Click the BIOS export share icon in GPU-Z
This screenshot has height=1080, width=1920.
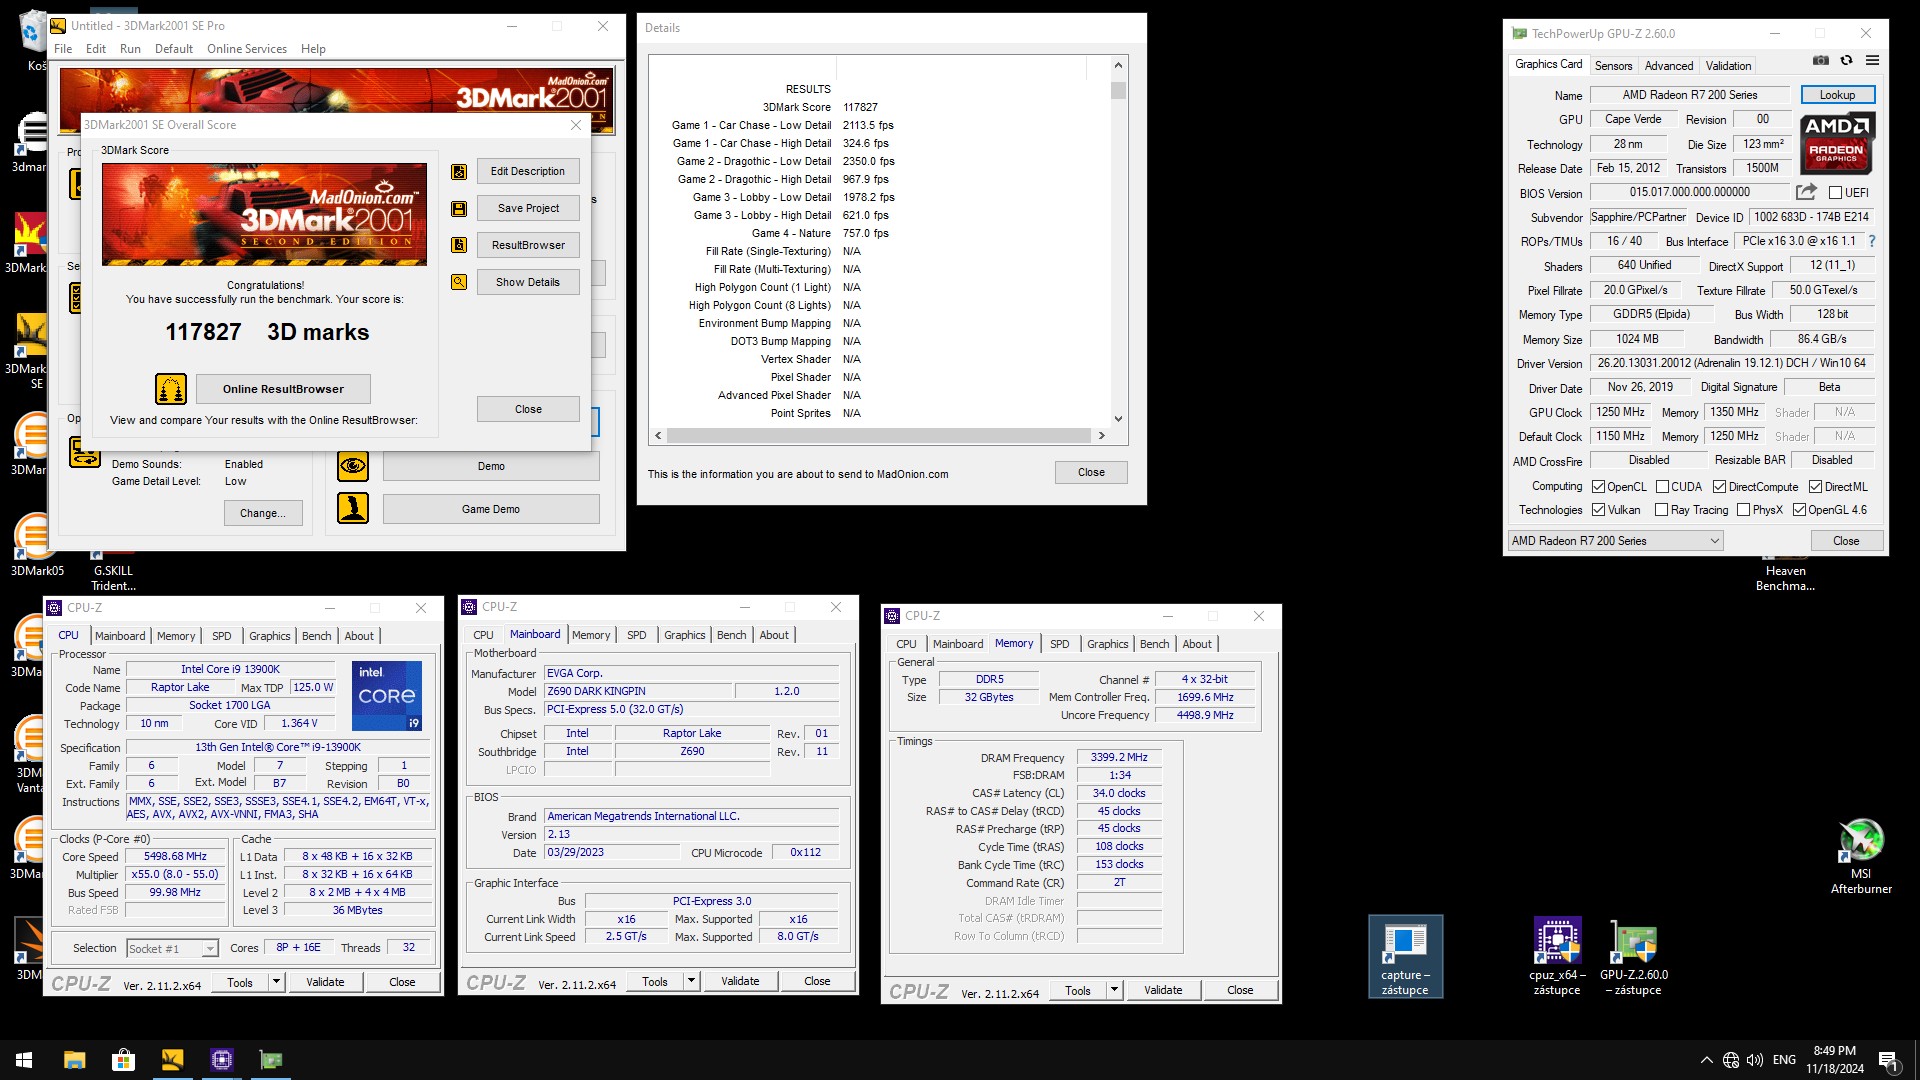click(x=1806, y=192)
